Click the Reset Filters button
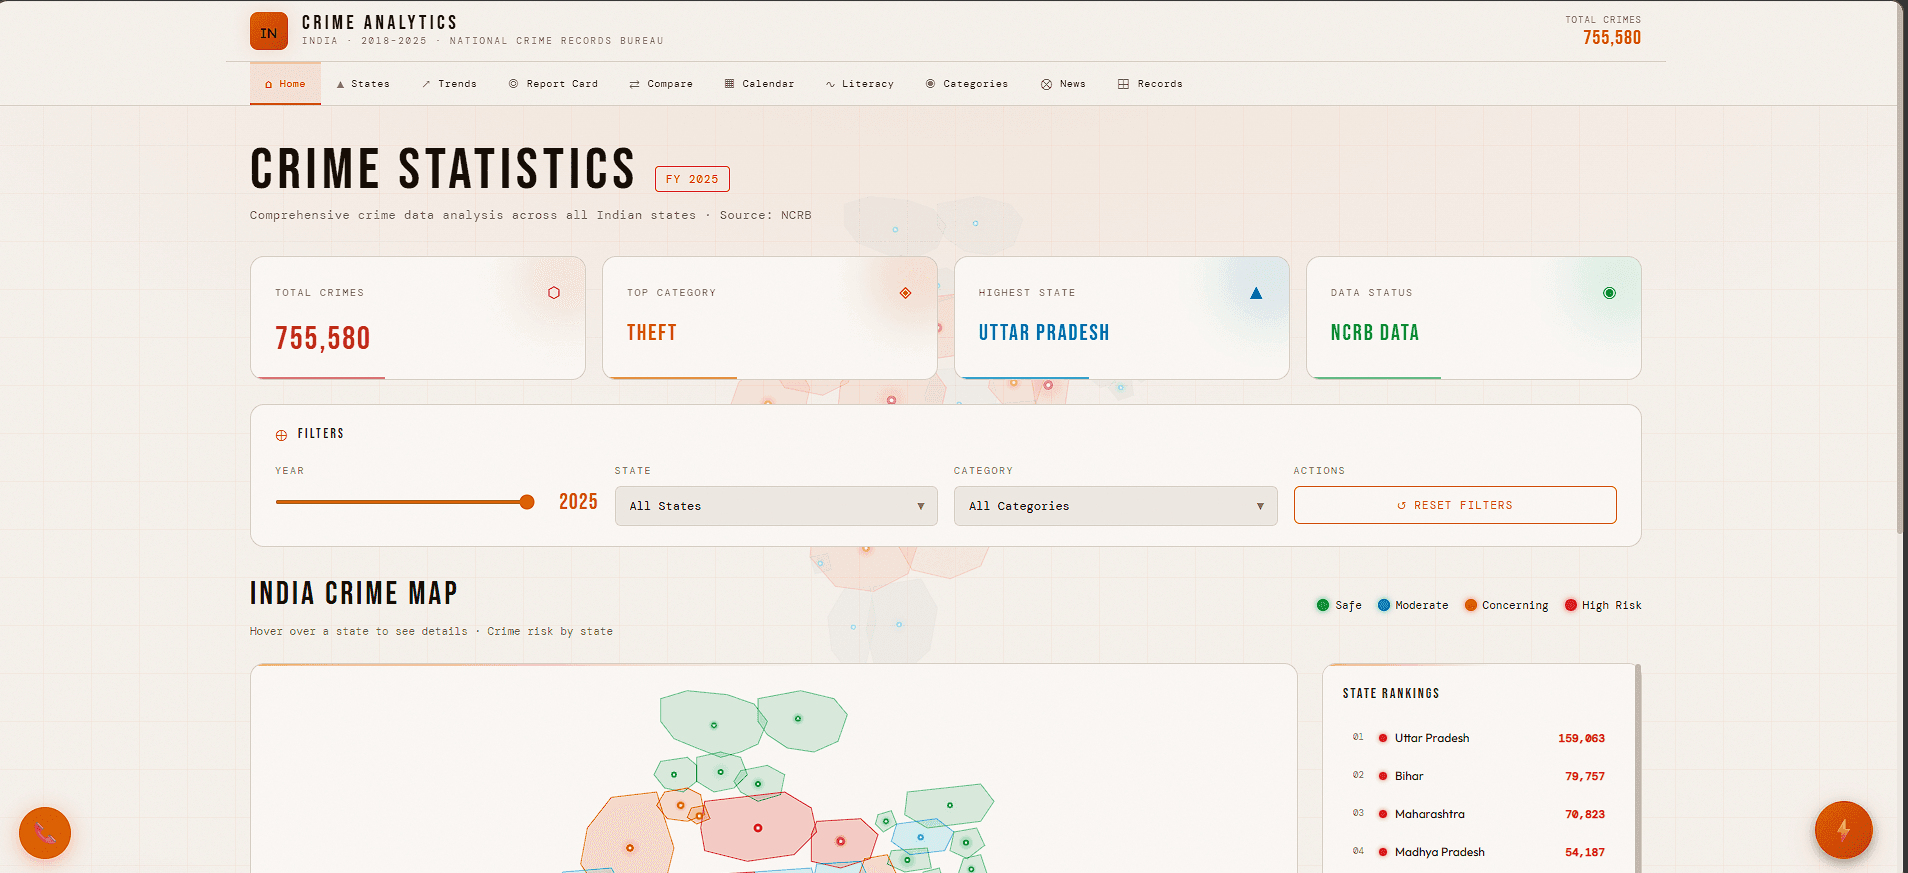Screen dimensions: 1908x873 pyautogui.click(x=1455, y=505)
